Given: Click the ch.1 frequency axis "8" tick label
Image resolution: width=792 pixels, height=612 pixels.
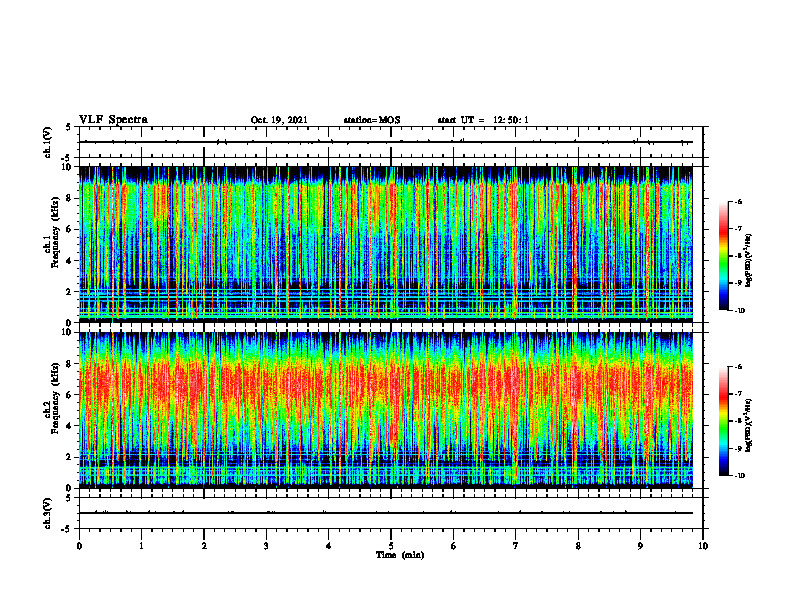Looking at the screenshot, I should click(x=70, y=198).
